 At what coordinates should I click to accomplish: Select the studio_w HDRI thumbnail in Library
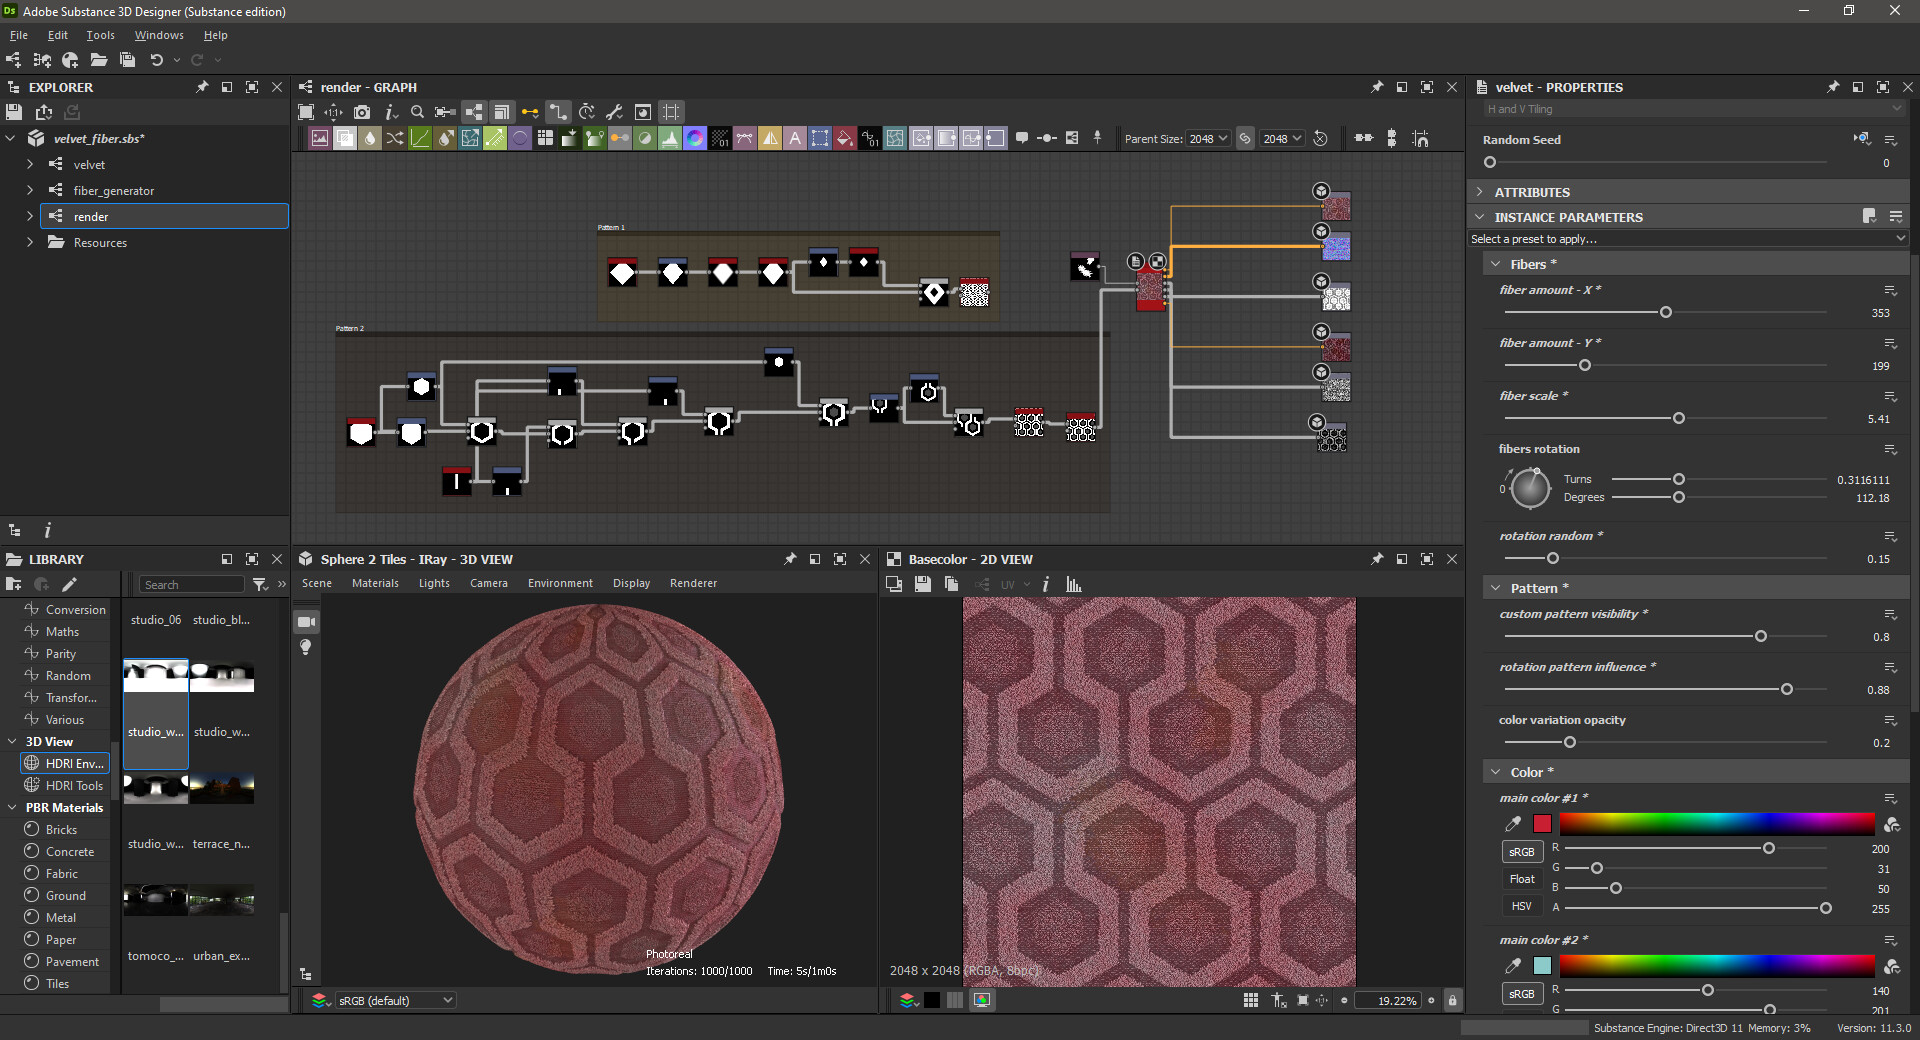[x=155, y=713]
